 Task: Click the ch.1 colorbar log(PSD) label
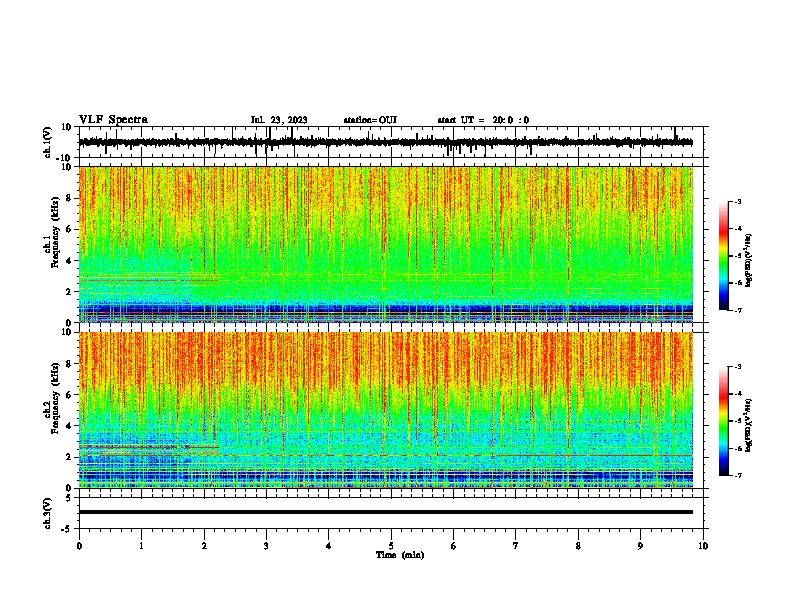748,260
